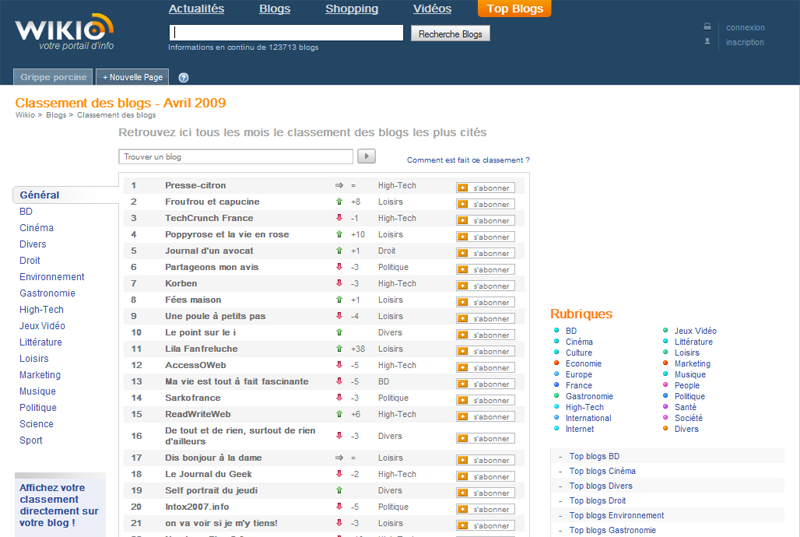Click the RSS icon for Korben

click(463, 286)
